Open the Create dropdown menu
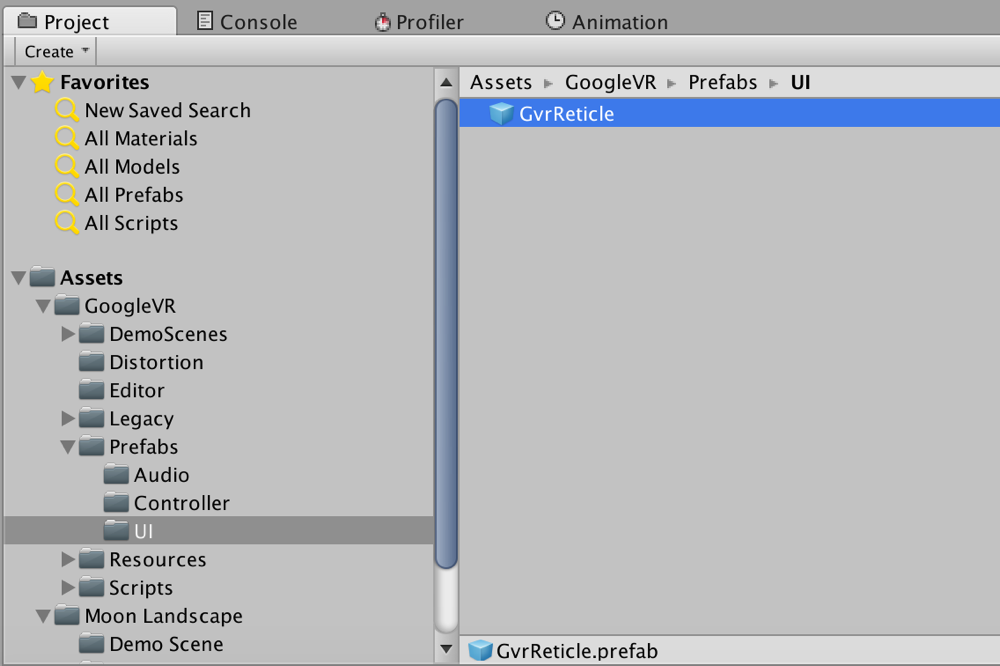The image size is (1000, 666). [x=55, y=52]
